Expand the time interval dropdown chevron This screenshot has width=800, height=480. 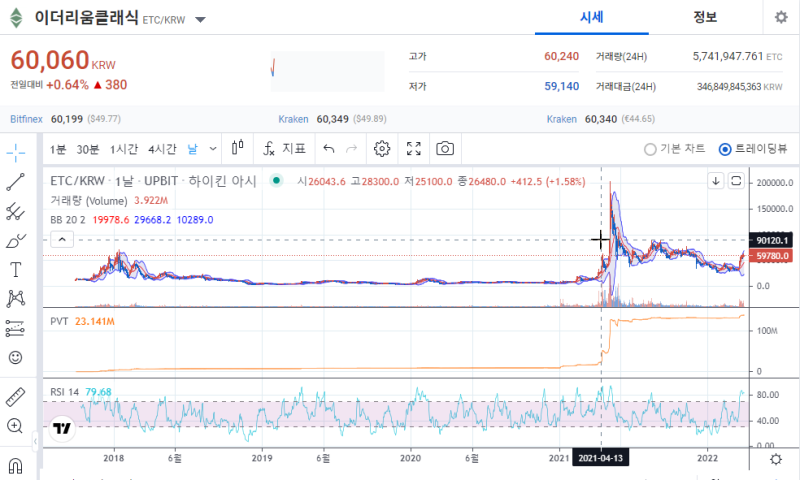click(213, 149)
